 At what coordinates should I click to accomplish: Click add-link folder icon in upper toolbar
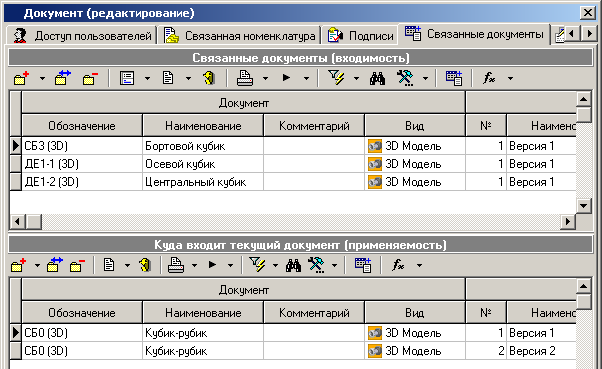22,78
